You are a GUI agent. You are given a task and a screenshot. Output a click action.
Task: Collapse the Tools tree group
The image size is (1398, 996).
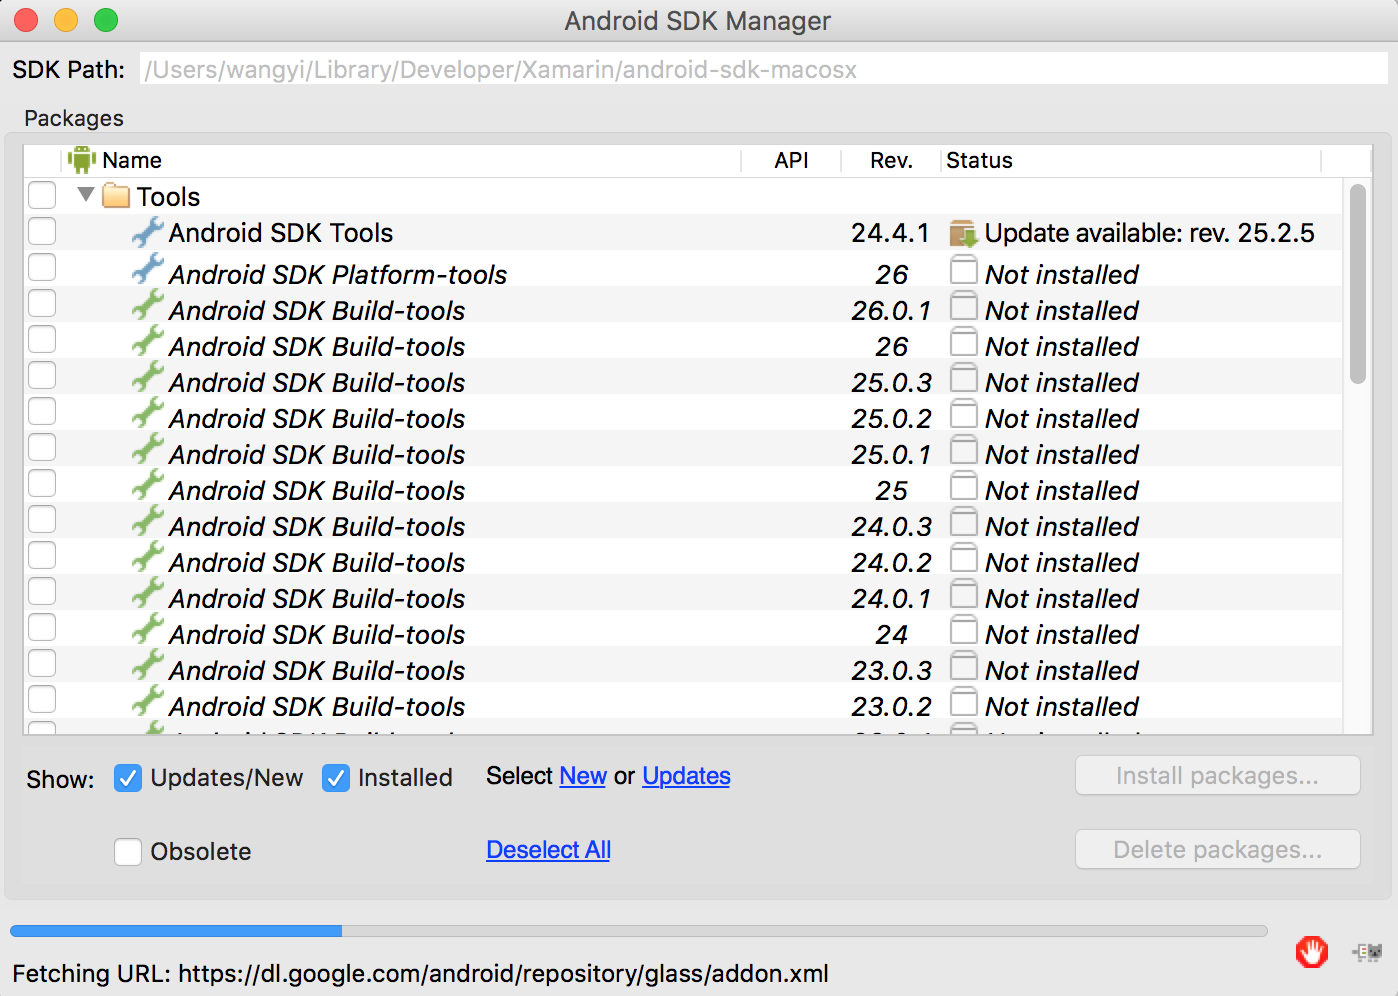coord(86,195)
